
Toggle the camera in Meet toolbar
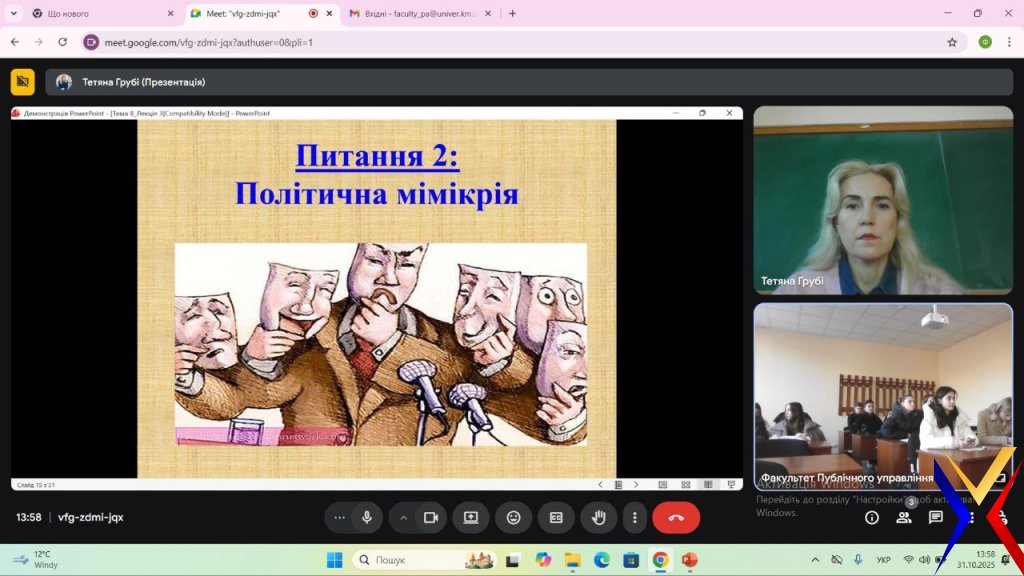[x=431, y=517]
